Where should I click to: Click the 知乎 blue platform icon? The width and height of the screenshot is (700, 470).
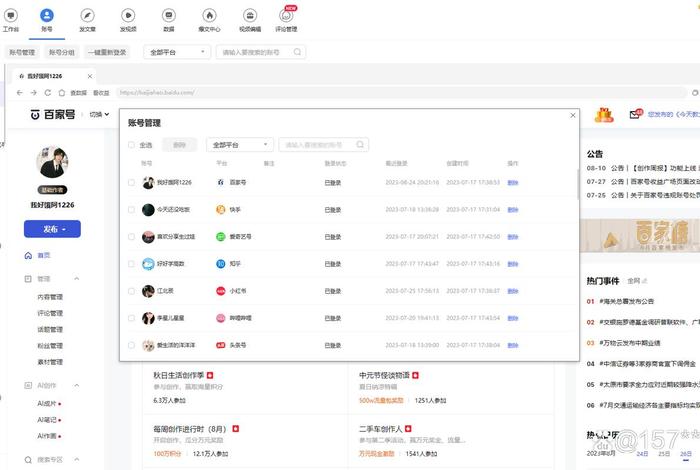coord(221,264)
